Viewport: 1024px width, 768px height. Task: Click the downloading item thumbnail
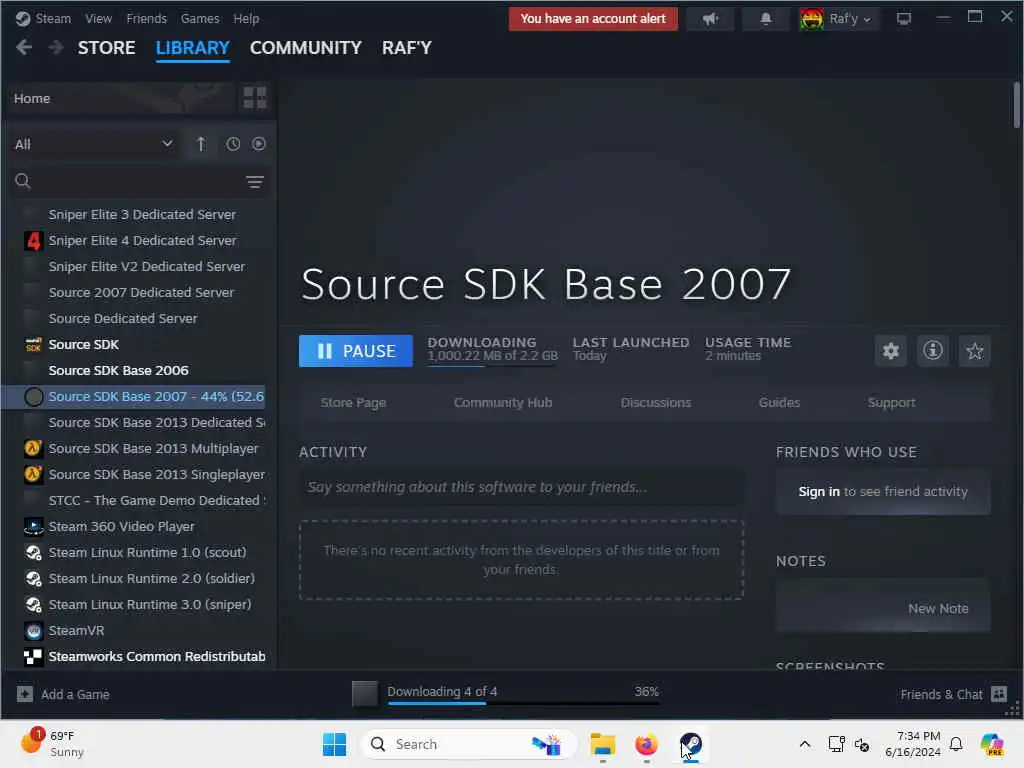click(x=364, y=694)
